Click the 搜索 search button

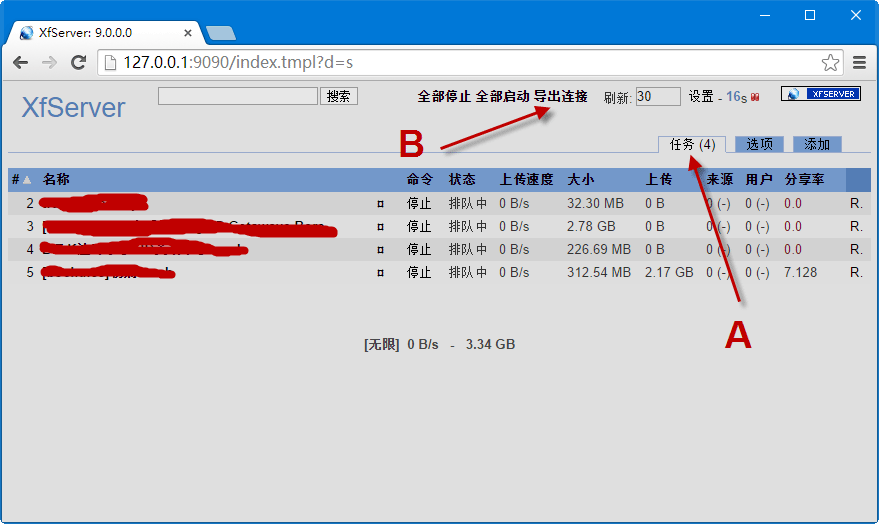click(x=339, y=96)
